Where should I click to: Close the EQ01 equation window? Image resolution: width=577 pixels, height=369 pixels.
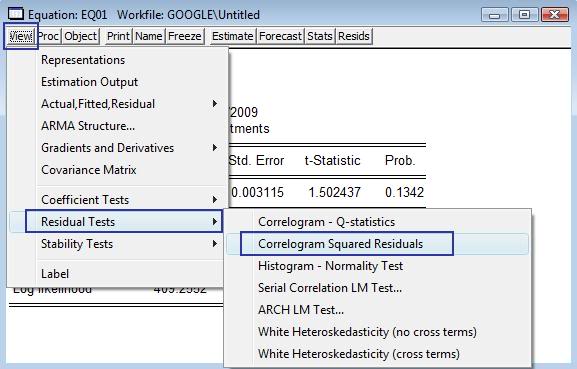point(555,15)
